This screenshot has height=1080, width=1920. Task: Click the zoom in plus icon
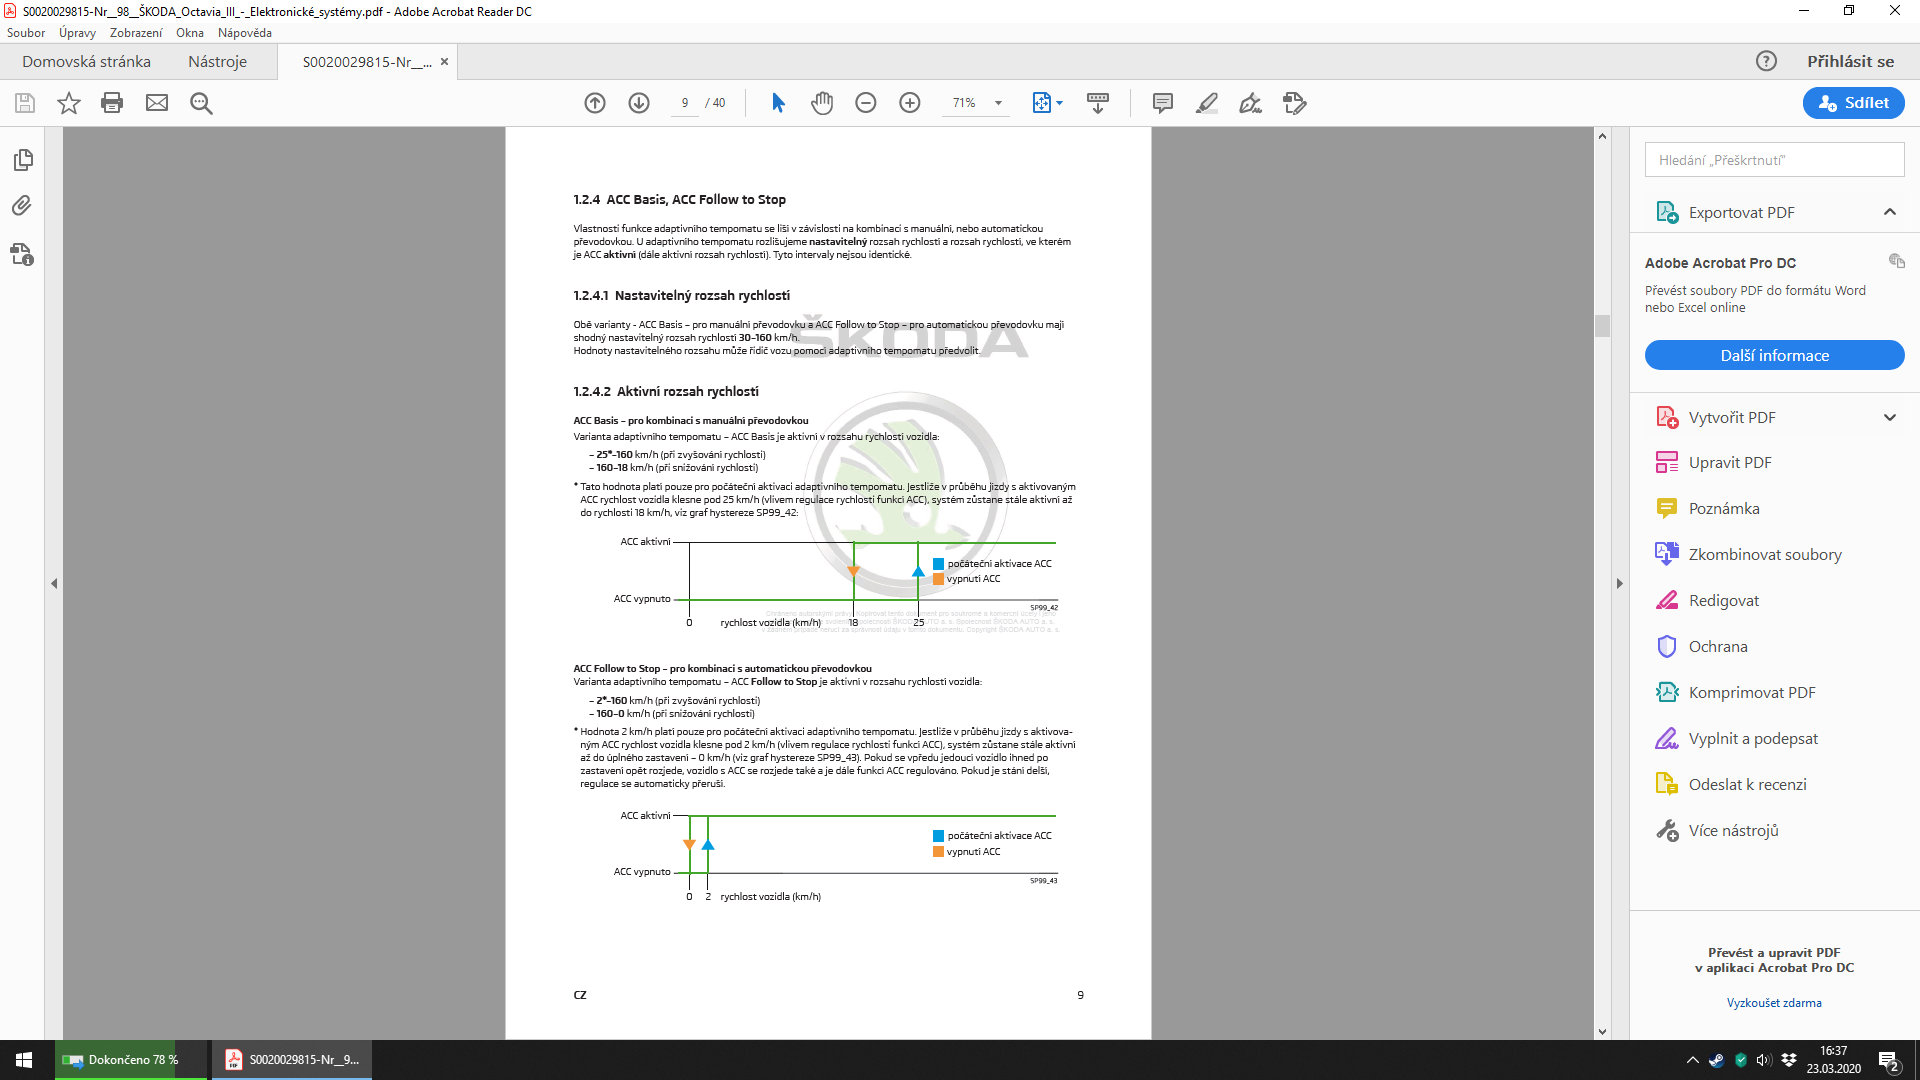pos(910,103)
